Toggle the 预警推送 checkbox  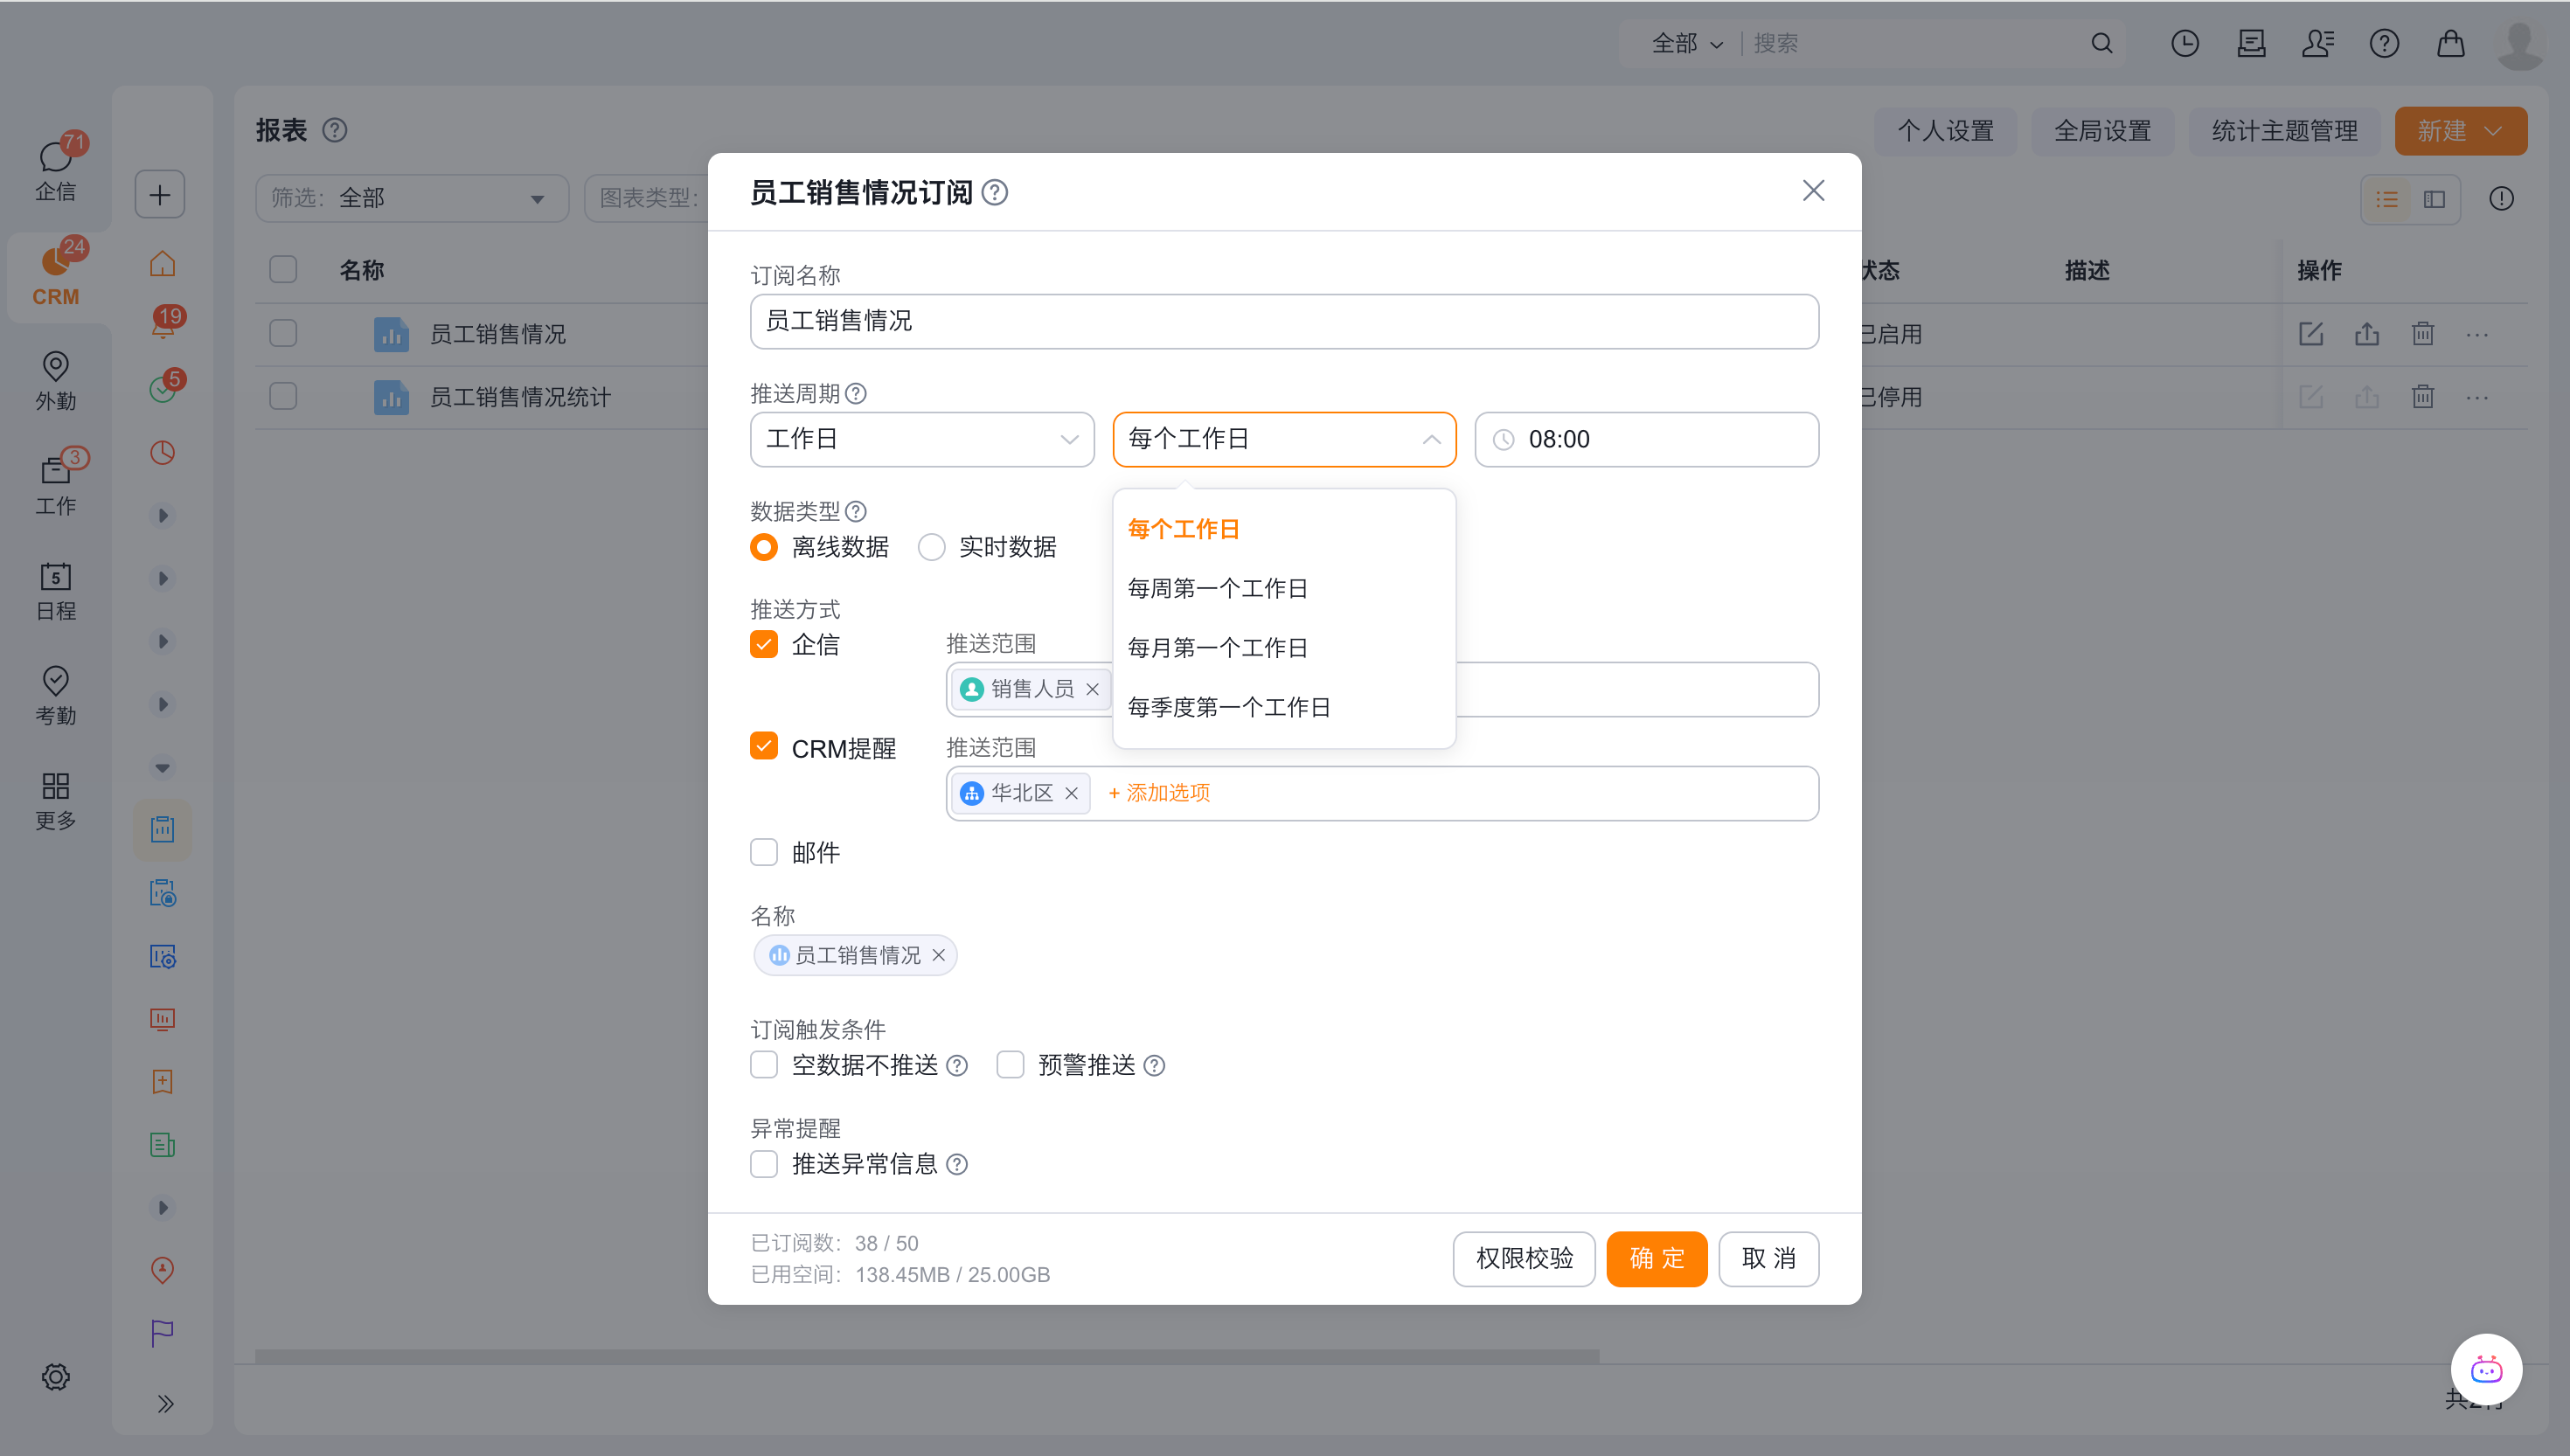click(x=1010, y=1065)
